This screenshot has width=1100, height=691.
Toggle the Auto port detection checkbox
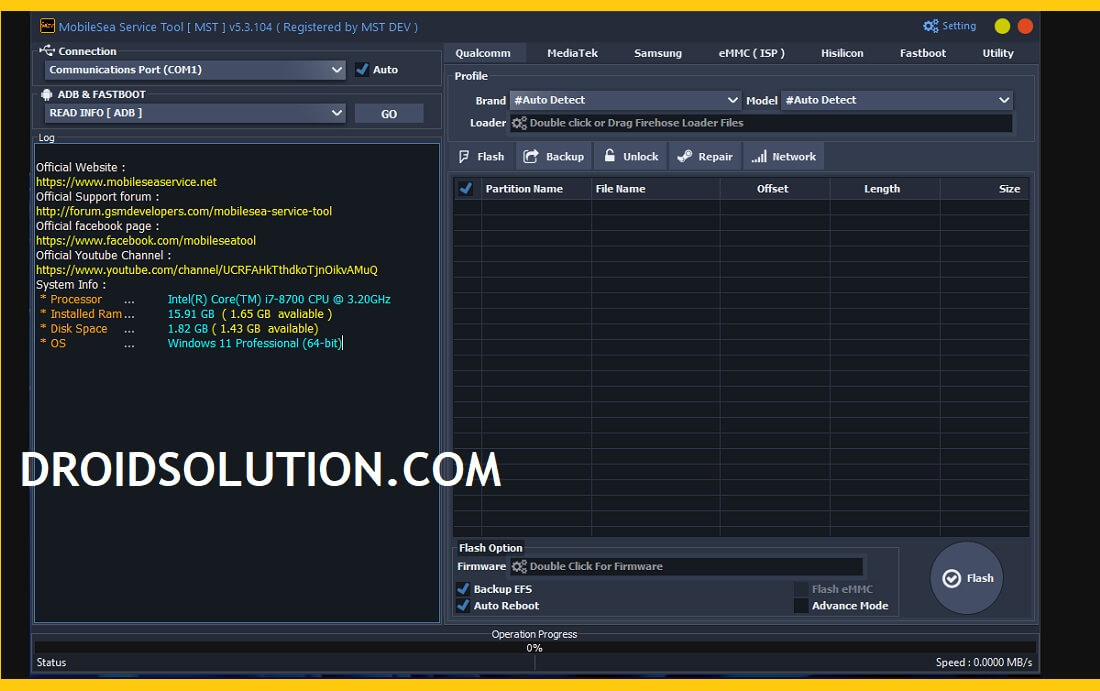coord(362,69)
